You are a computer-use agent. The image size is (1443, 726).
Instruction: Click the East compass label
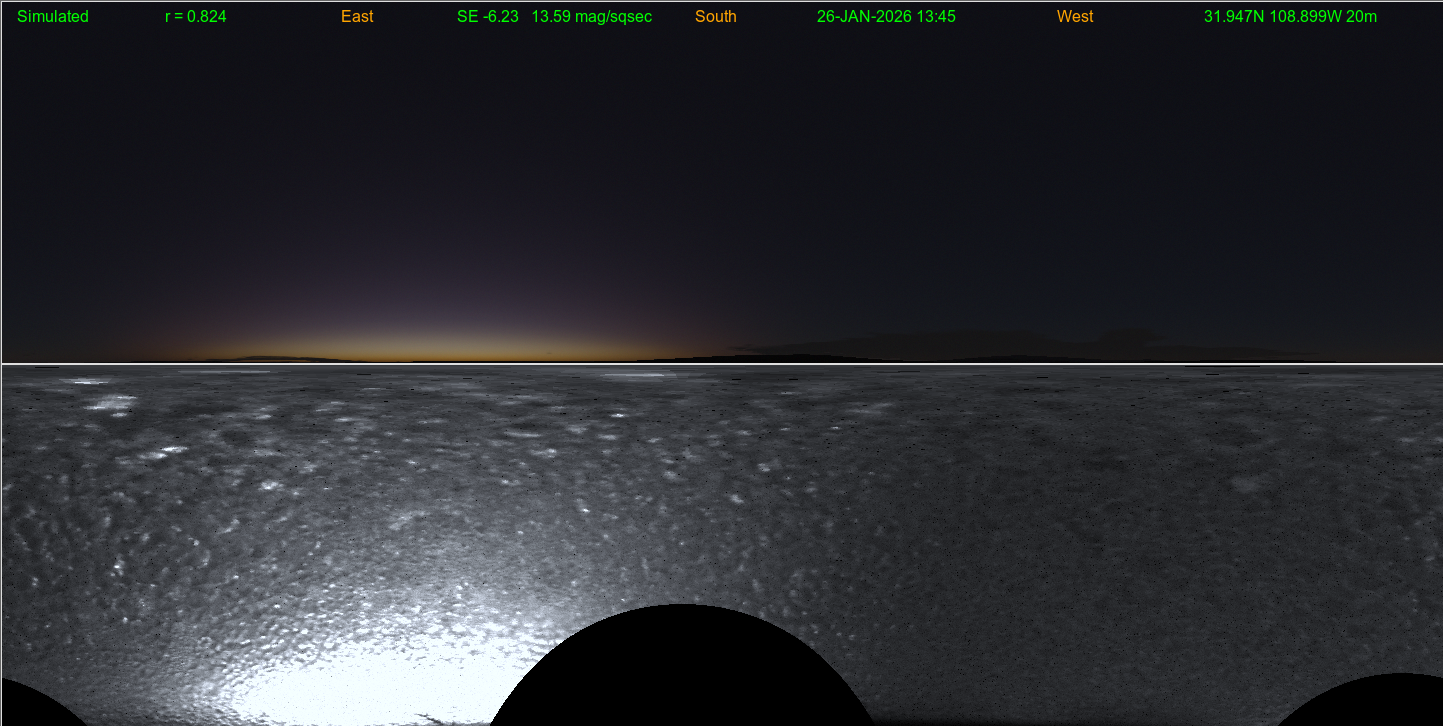(x=357, y=17)
